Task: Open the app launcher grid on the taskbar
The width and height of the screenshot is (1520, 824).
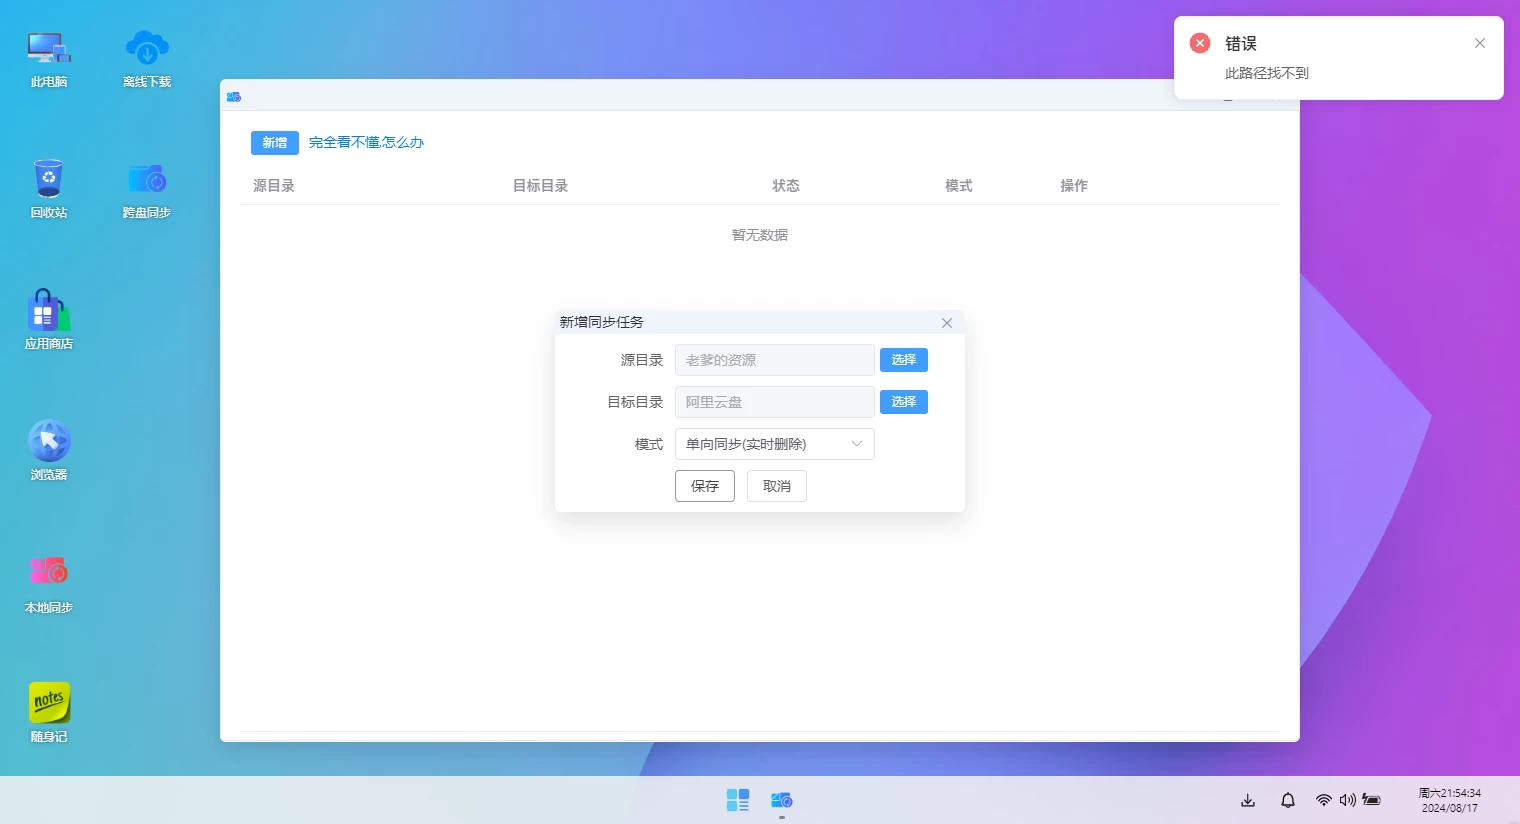Action: coord(737,799)
